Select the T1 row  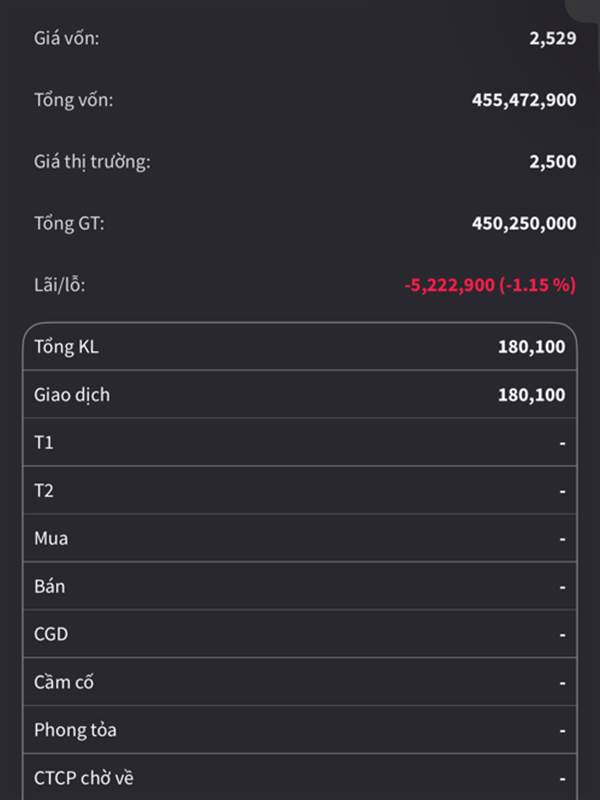(300, 443)
